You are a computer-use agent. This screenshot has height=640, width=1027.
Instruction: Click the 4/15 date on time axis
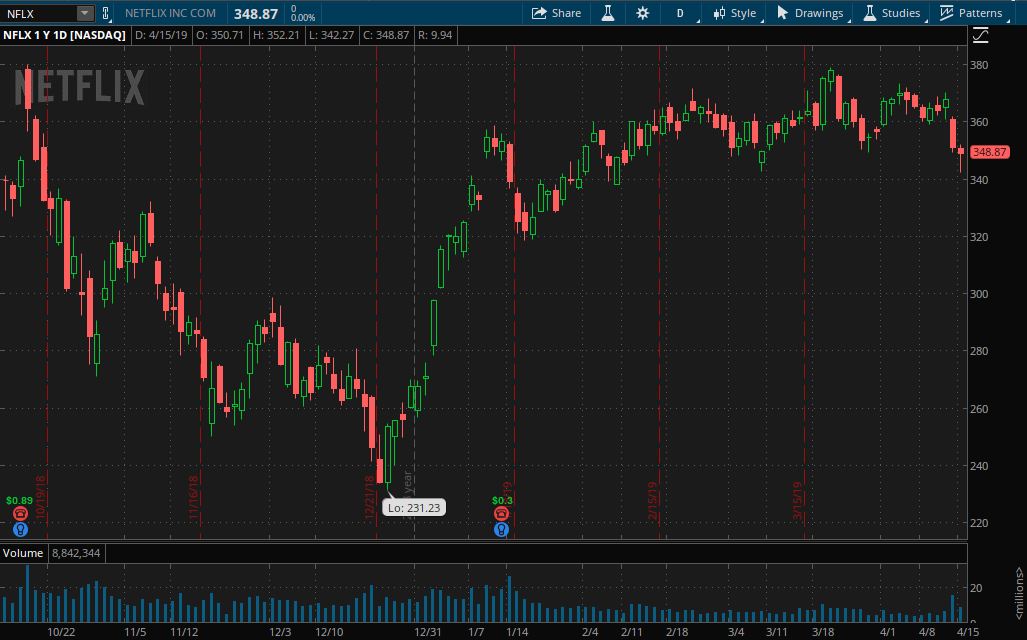tap(968, 632)
